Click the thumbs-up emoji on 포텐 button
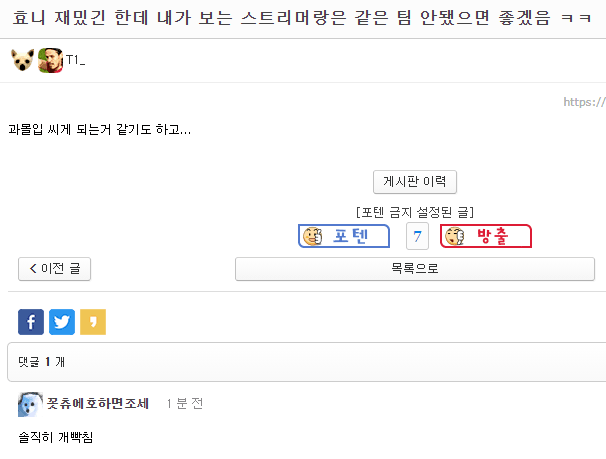Screen dimensions: 606x459 [313, 236]
